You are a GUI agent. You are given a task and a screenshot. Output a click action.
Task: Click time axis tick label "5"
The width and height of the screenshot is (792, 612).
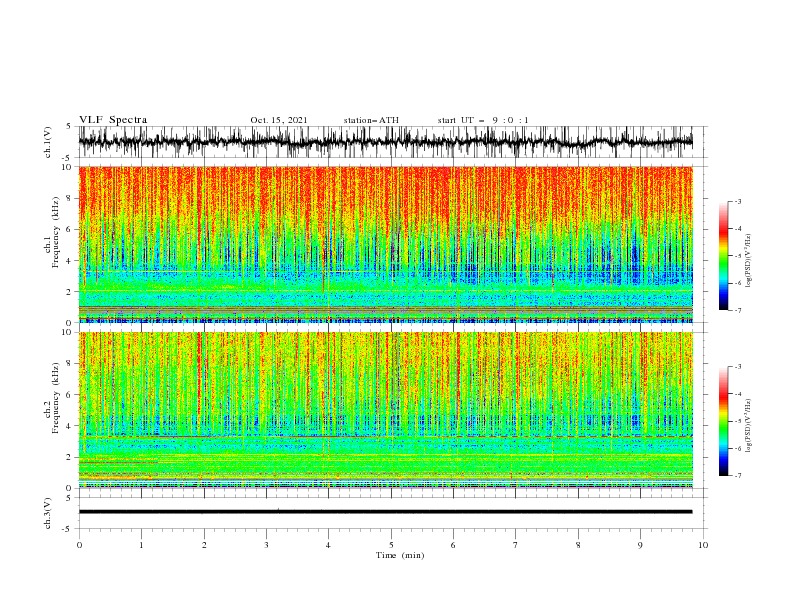[x=391, y=545]
